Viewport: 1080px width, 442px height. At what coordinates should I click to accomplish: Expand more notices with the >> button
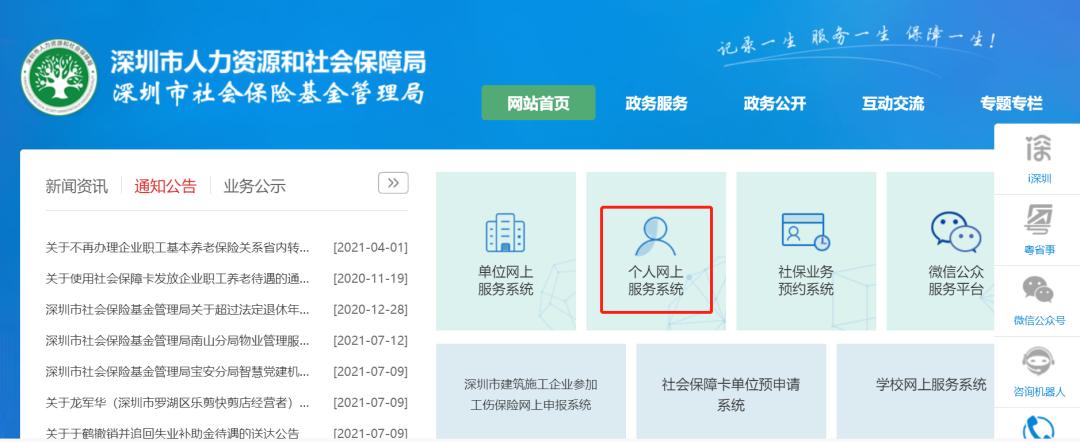(x=393, y=183)
